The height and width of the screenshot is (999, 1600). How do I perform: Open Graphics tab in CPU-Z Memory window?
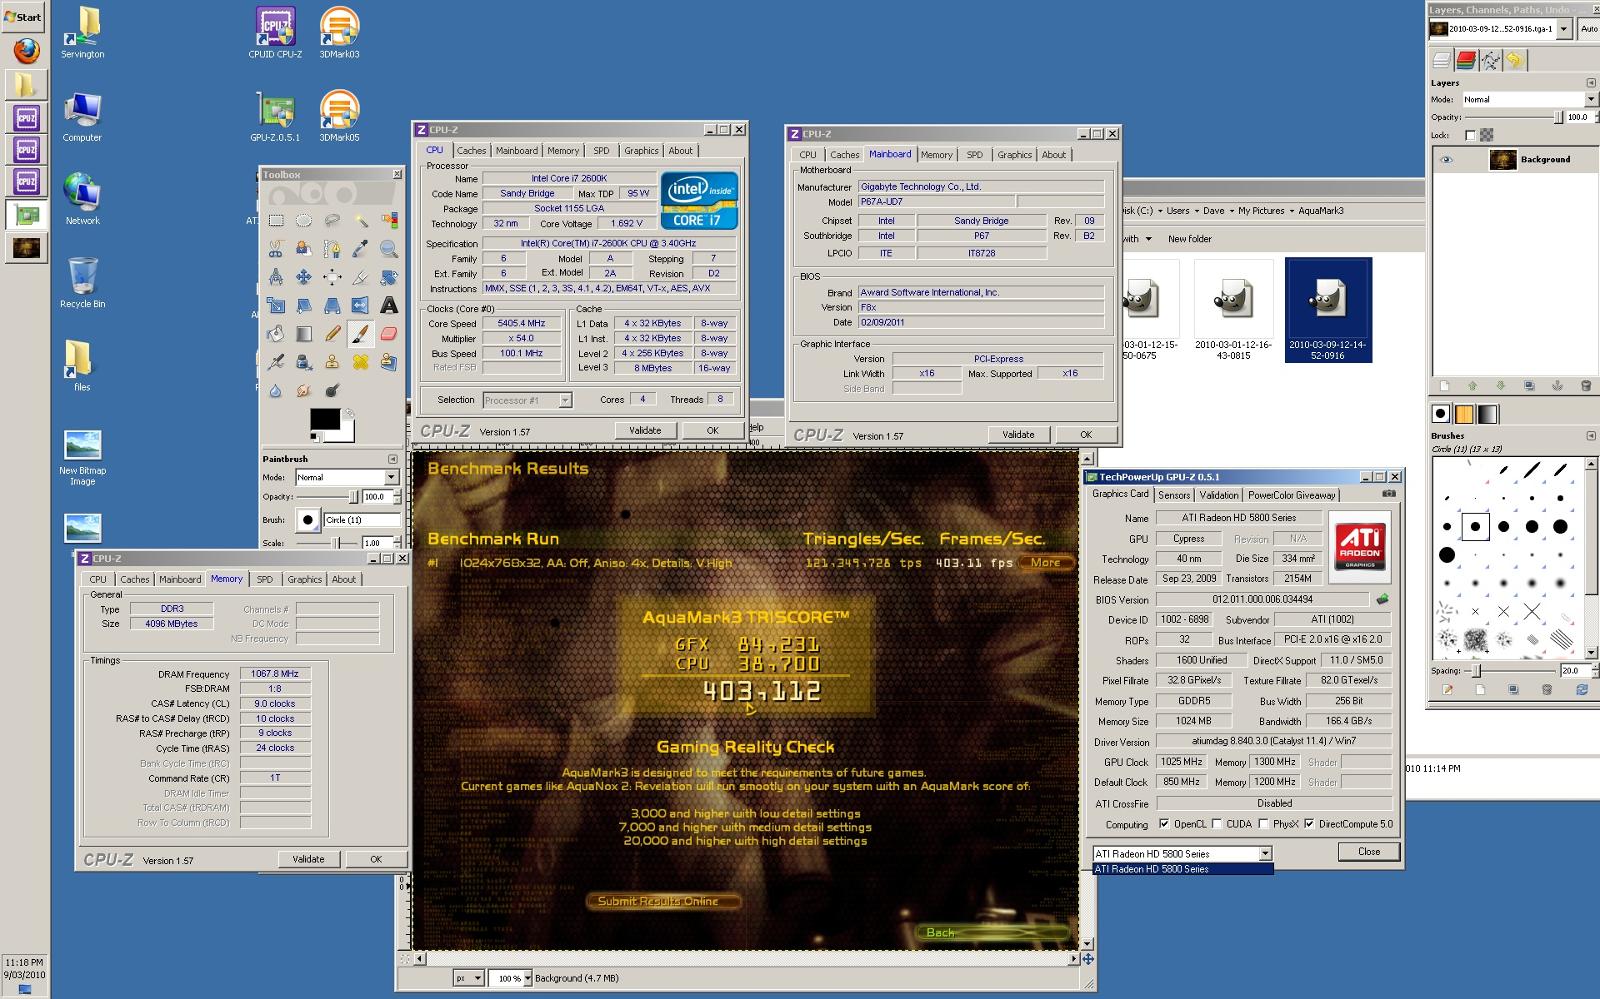pyautogui.click(x=305, y=579)
